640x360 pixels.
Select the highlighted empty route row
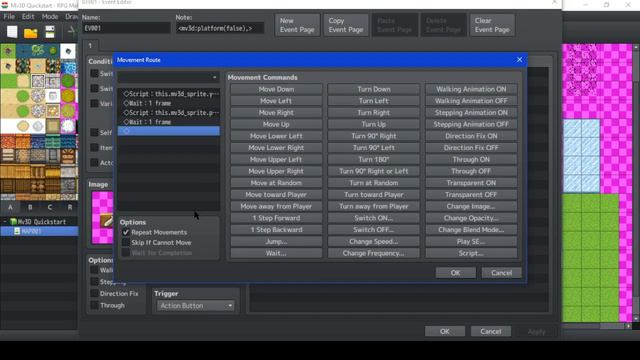click(169, 131)
